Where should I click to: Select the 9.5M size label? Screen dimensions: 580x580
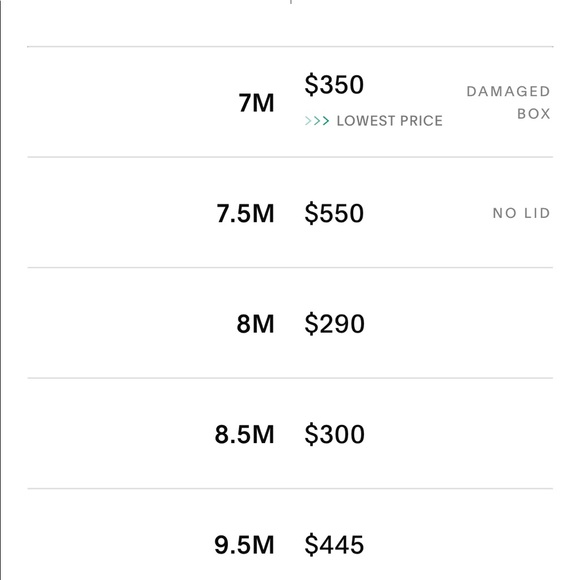(x=245, y=545)
